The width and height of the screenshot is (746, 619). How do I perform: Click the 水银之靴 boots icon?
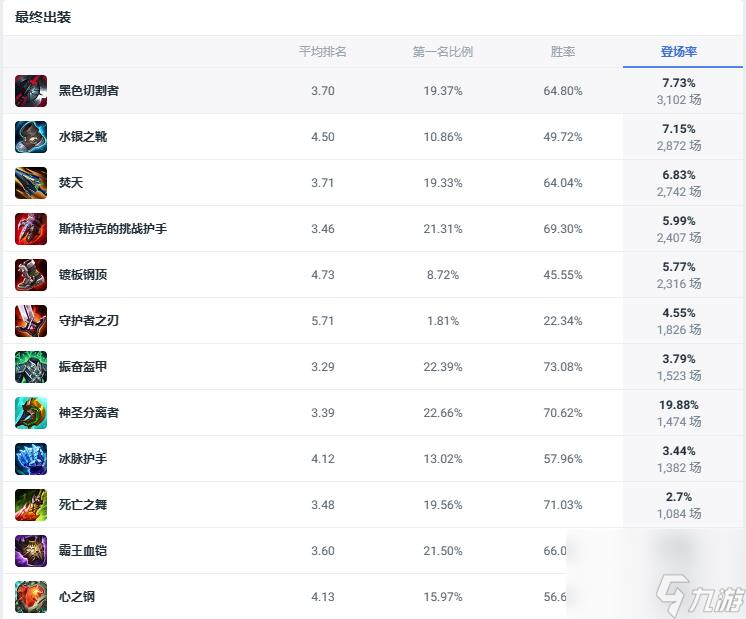31,137
